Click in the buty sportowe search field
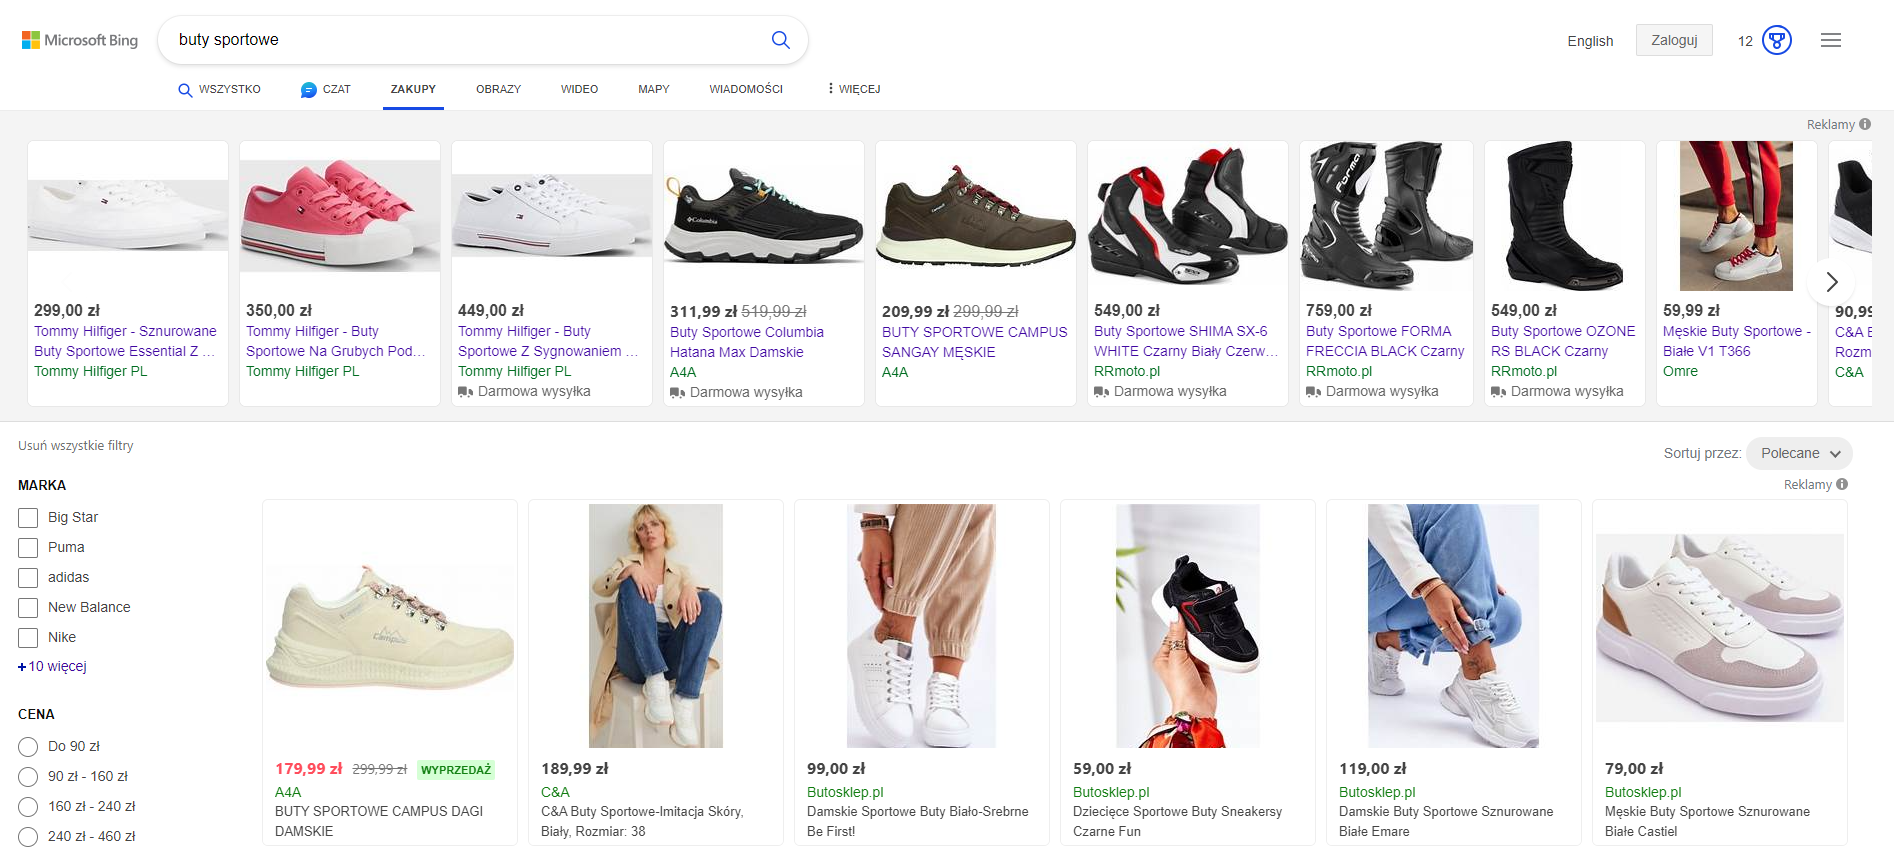Screen dimensions: 1894x852 [460, 40]
